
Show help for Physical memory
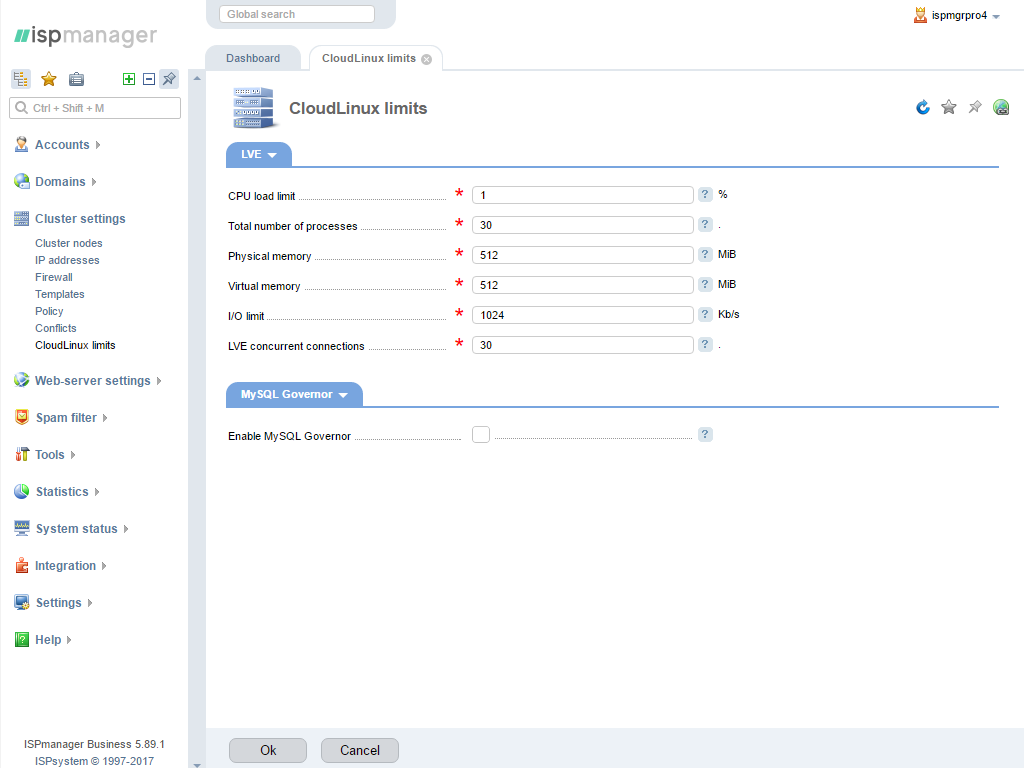click(x=705, y=255)
